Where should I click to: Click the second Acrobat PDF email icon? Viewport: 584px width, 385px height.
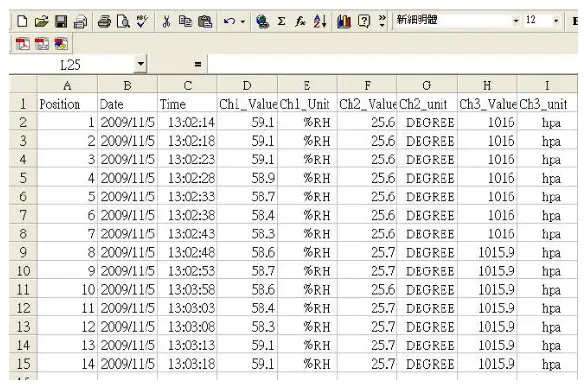42,44
